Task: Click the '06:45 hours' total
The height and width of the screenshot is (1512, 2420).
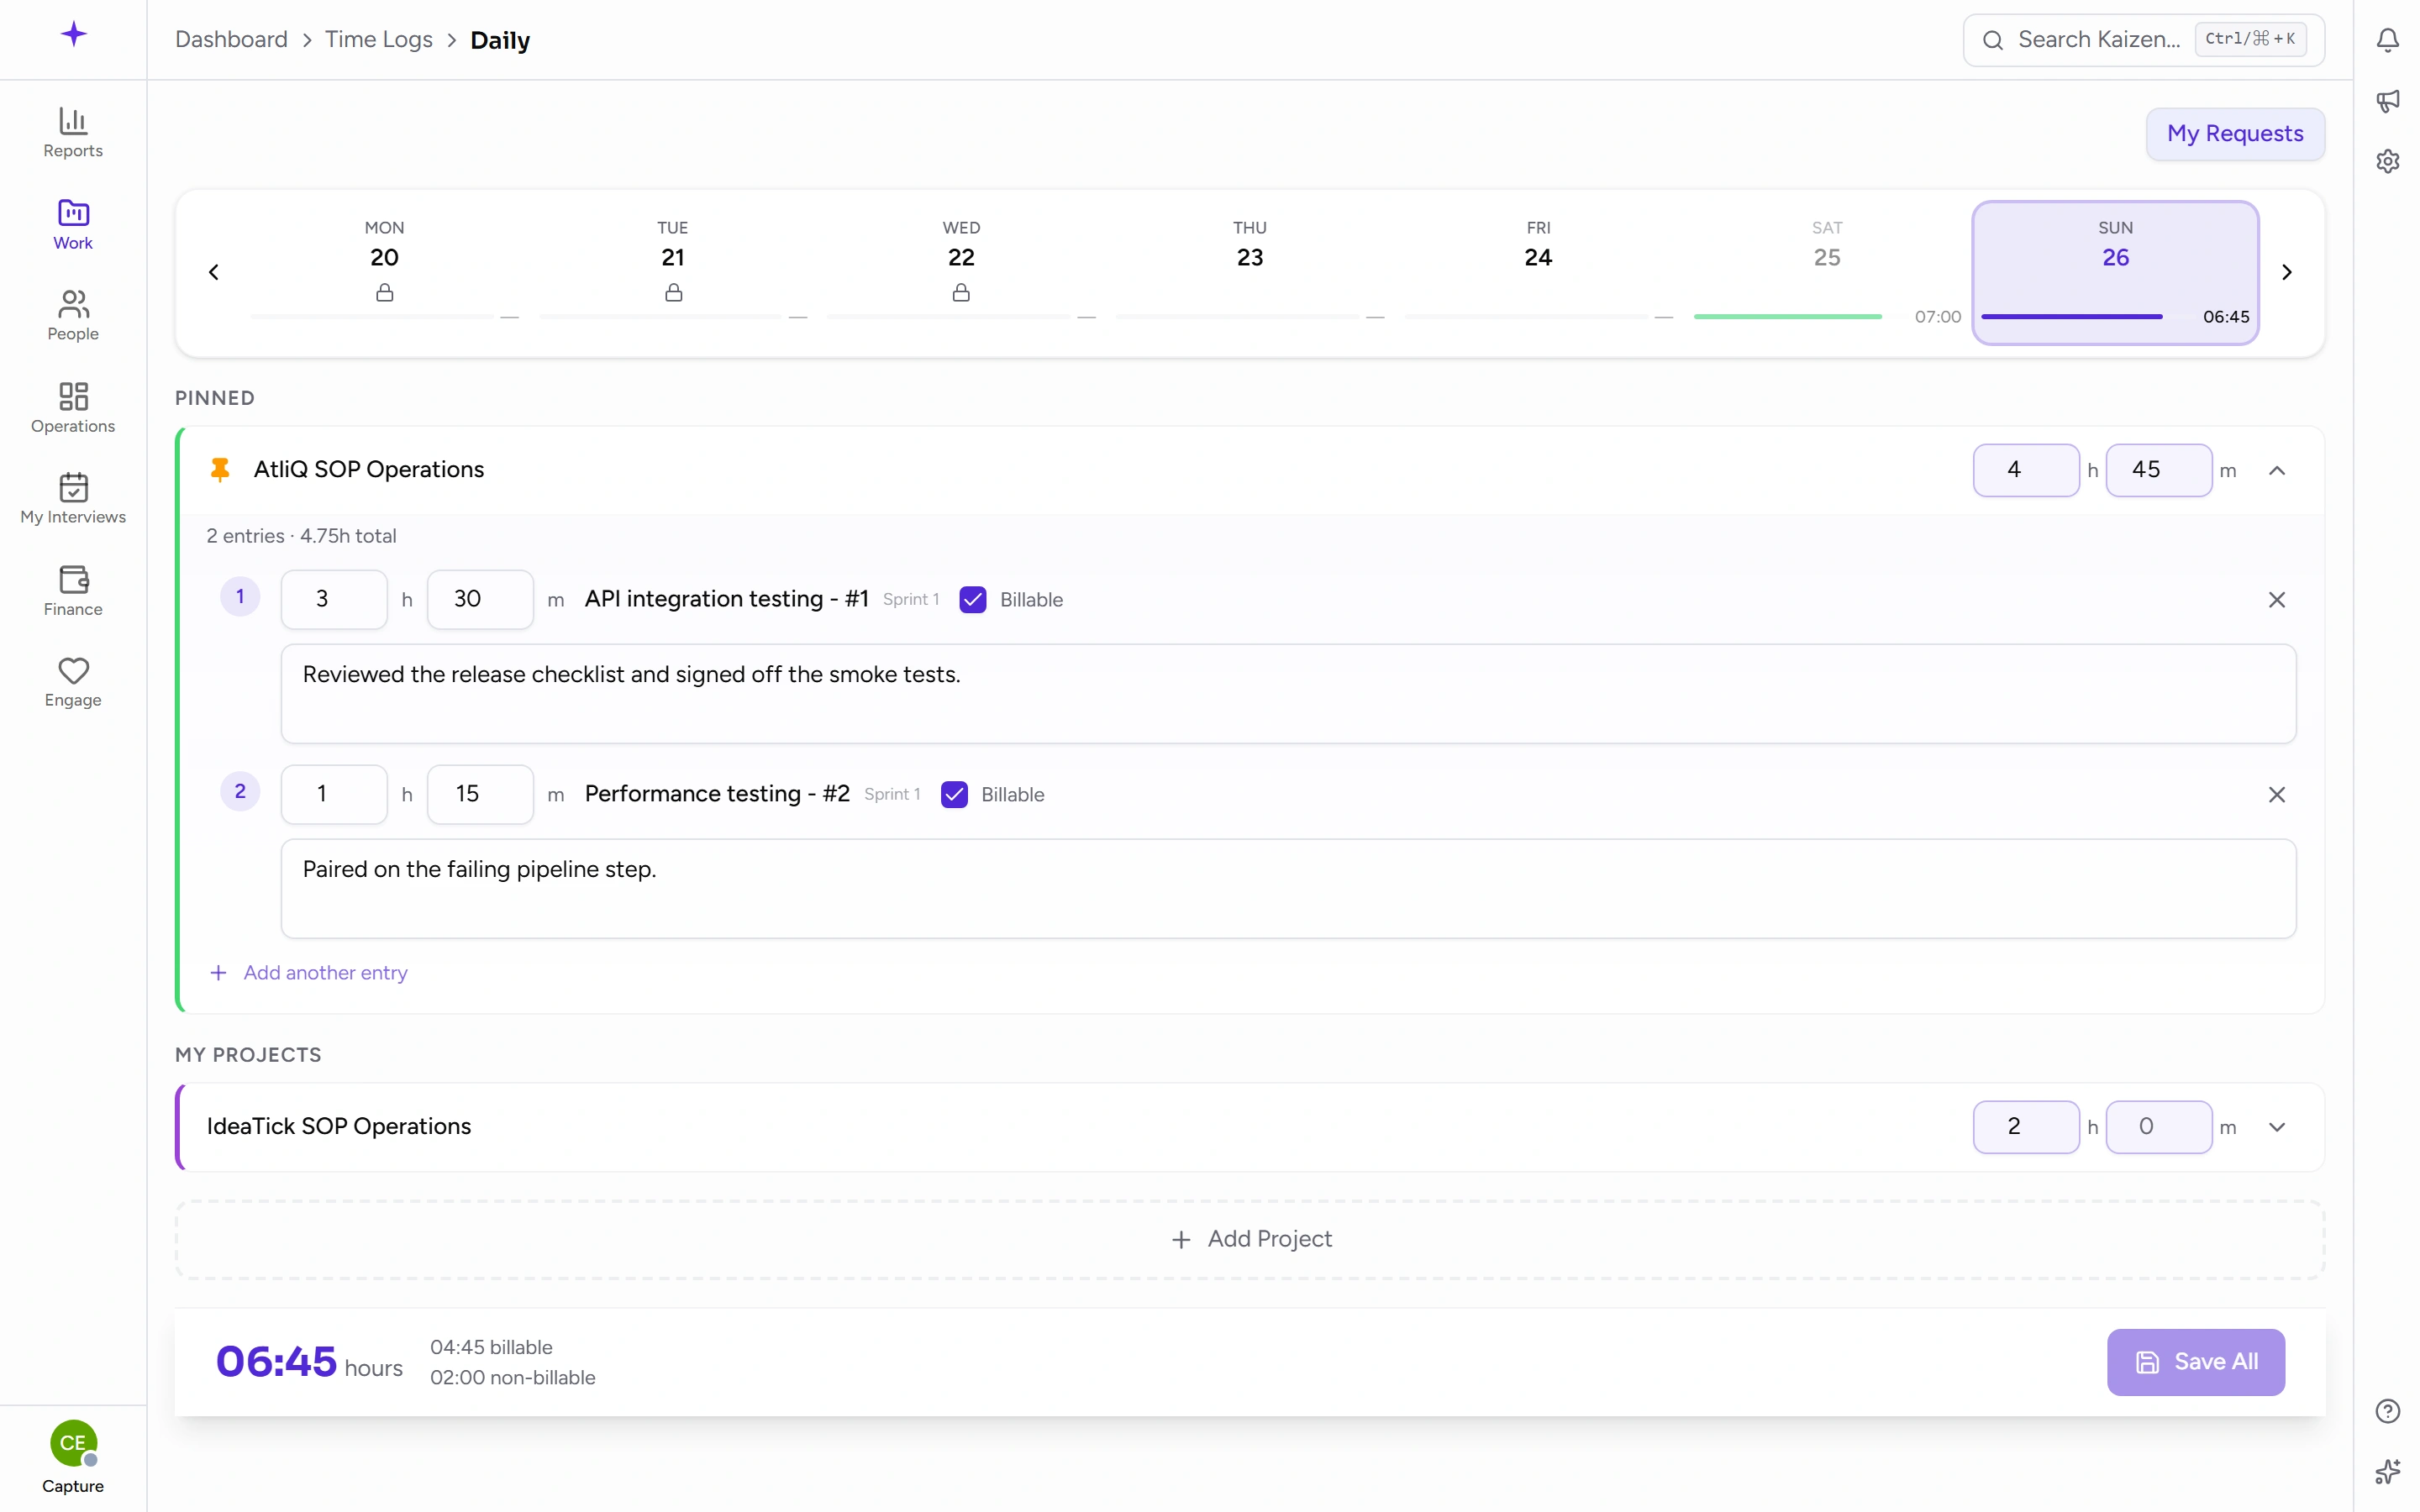Action: [309, 1362]
